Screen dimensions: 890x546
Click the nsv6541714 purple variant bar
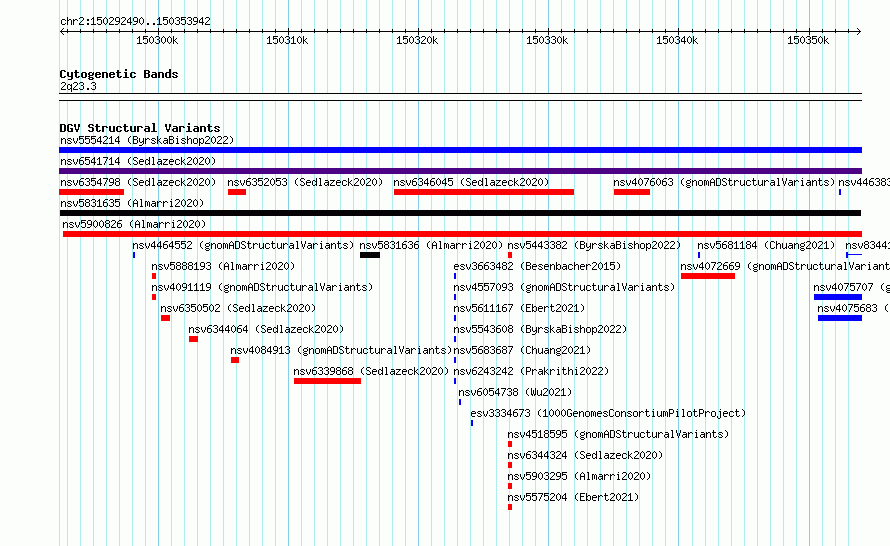tap(460, 171)
